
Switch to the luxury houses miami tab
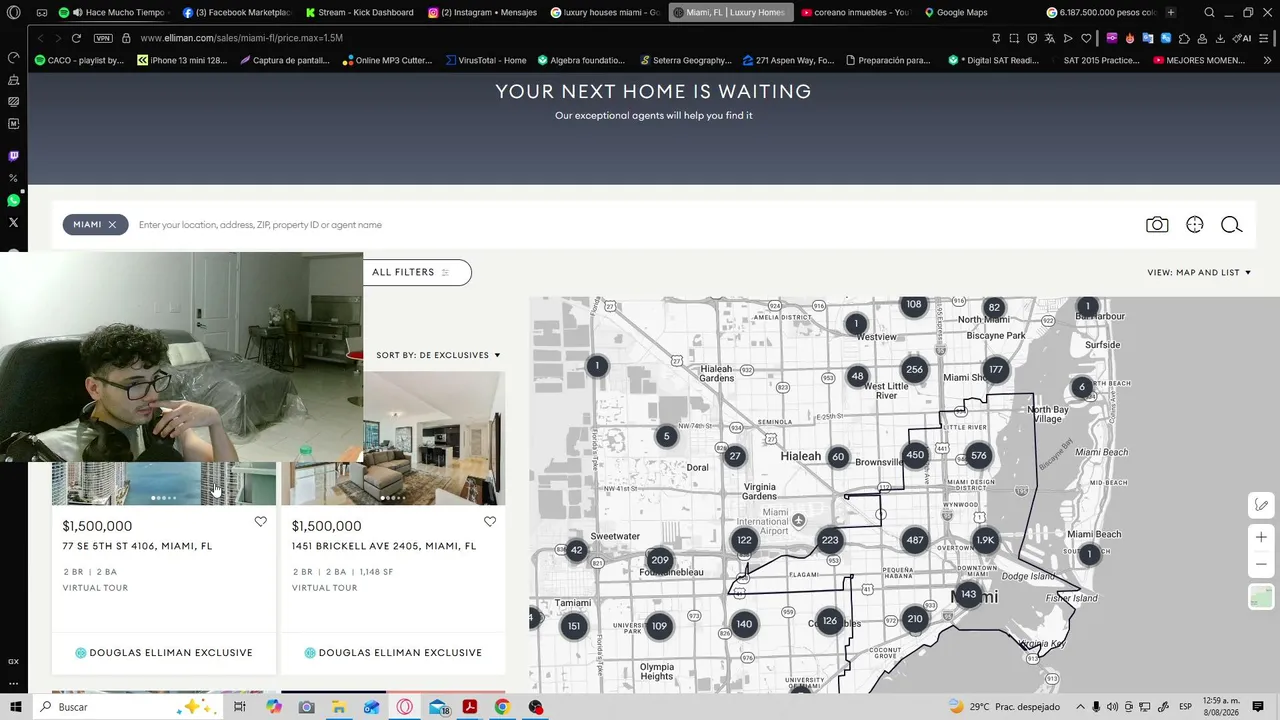pyautogui.click(x=605, y=12)
